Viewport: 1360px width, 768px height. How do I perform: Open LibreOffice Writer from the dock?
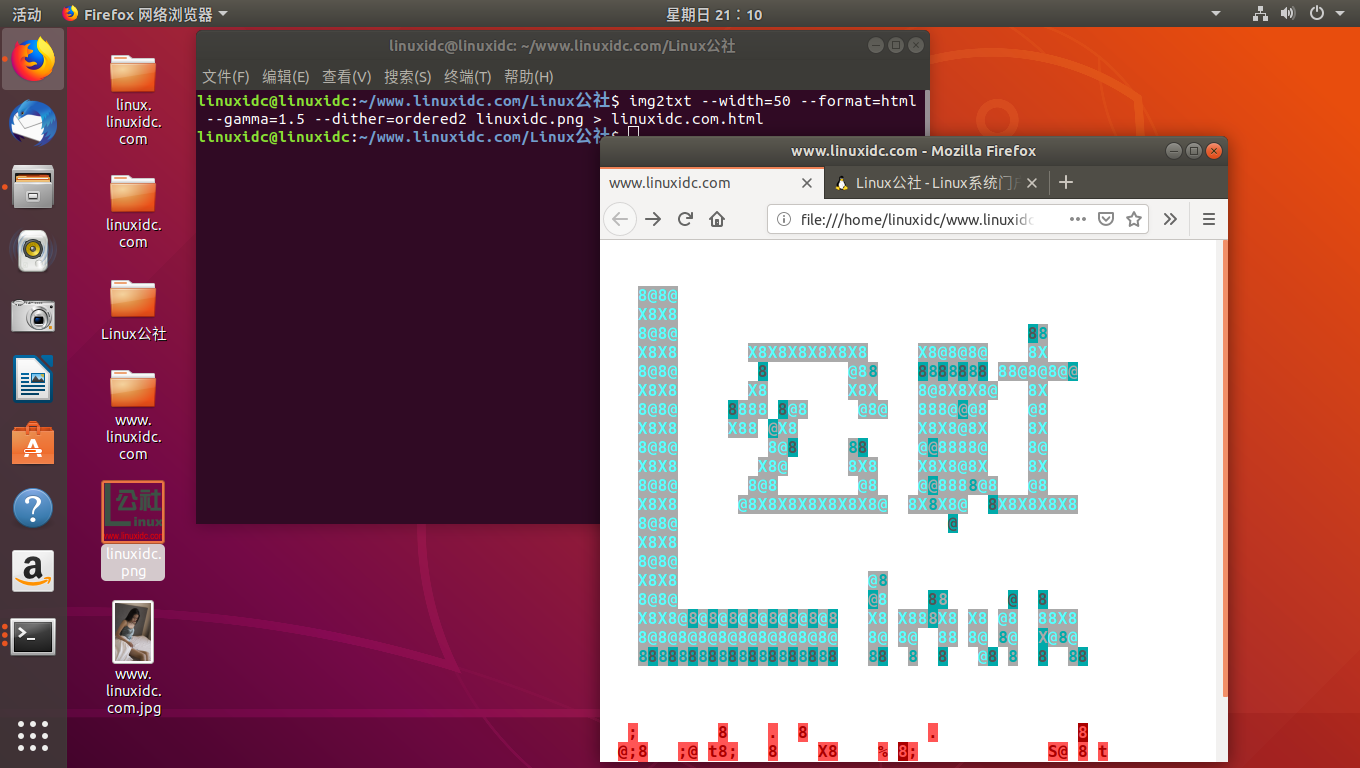click(33, 379)
